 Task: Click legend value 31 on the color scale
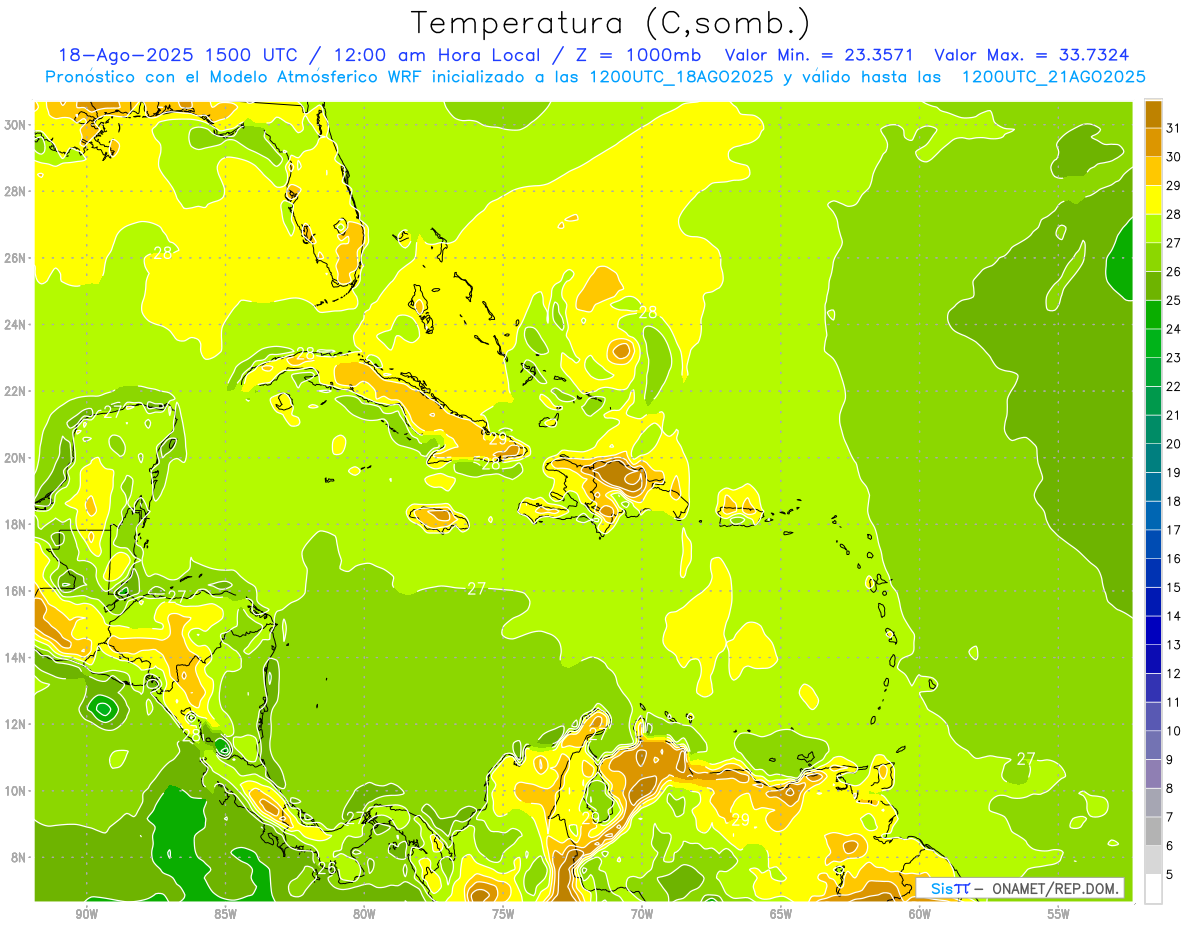point(1173,128)
